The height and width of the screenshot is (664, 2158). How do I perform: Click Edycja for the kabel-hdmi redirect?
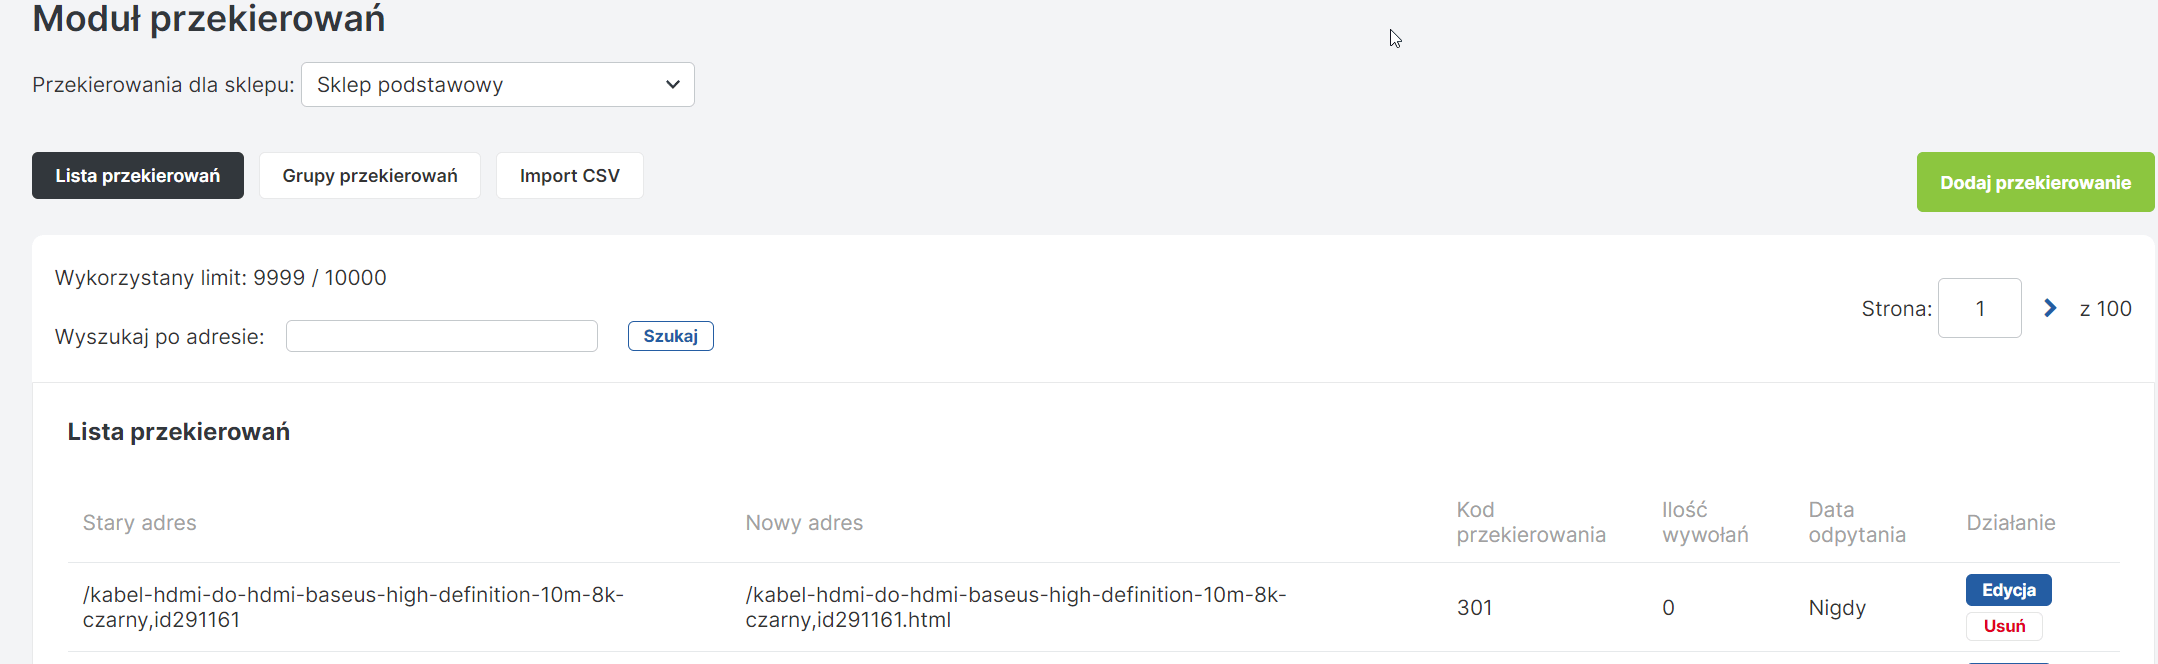tap(2008, 590)
